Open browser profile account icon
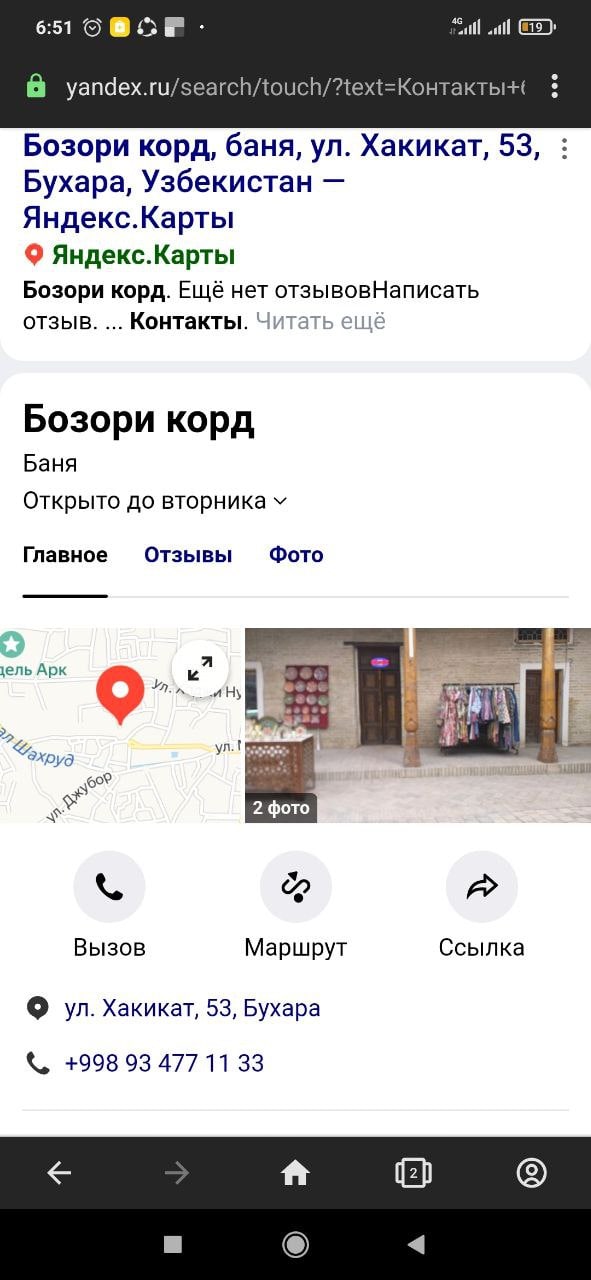This screenshot has height=1280, width=591. [531, 1173]
